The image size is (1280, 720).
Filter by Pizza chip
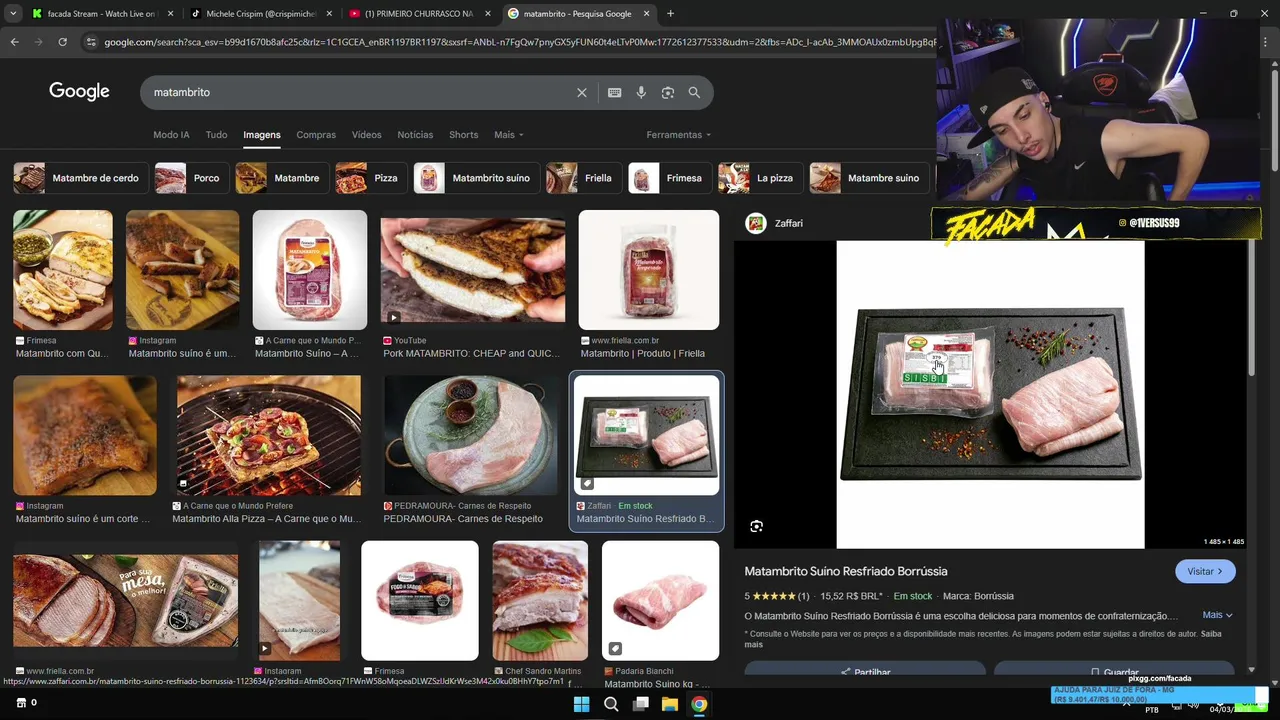click(x=370, y=178)
